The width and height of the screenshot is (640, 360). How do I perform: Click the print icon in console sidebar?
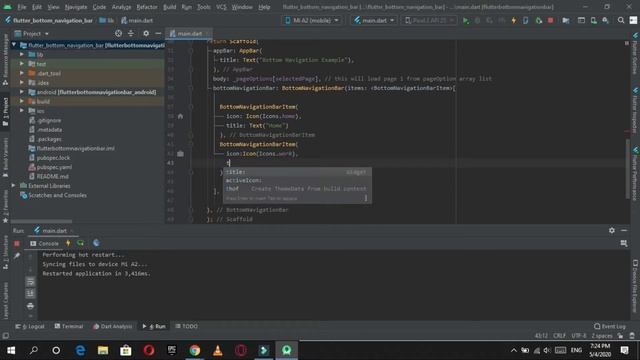pyautogui.click(x=30, y=306)
